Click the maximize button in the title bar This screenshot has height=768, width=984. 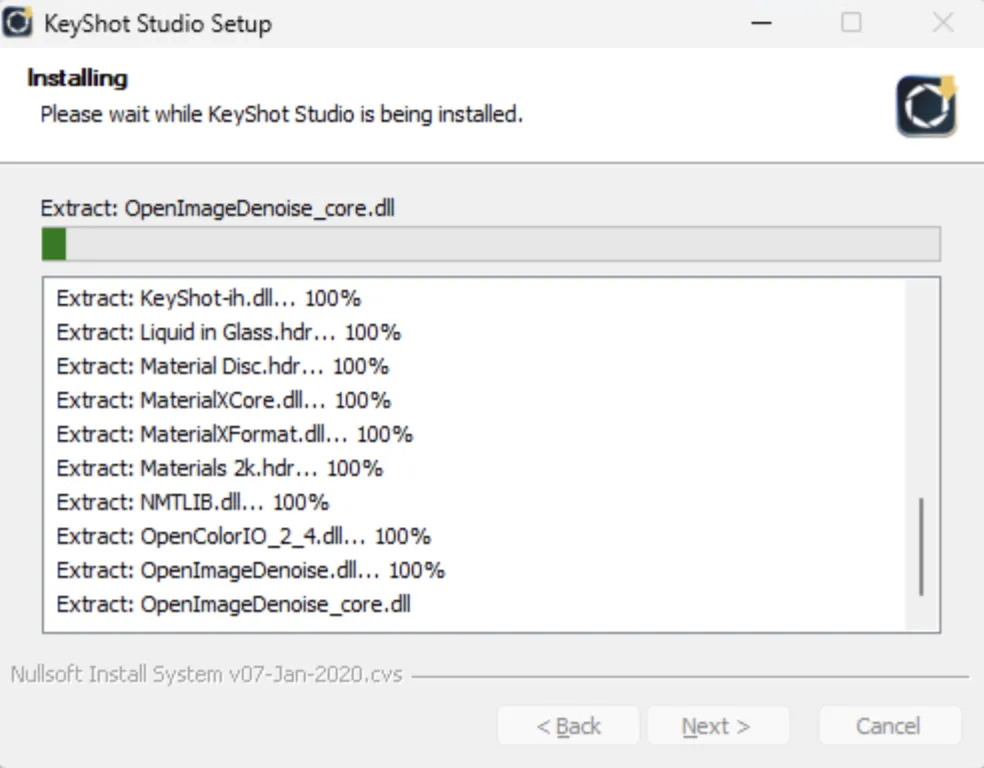click(x=851, y=22)
